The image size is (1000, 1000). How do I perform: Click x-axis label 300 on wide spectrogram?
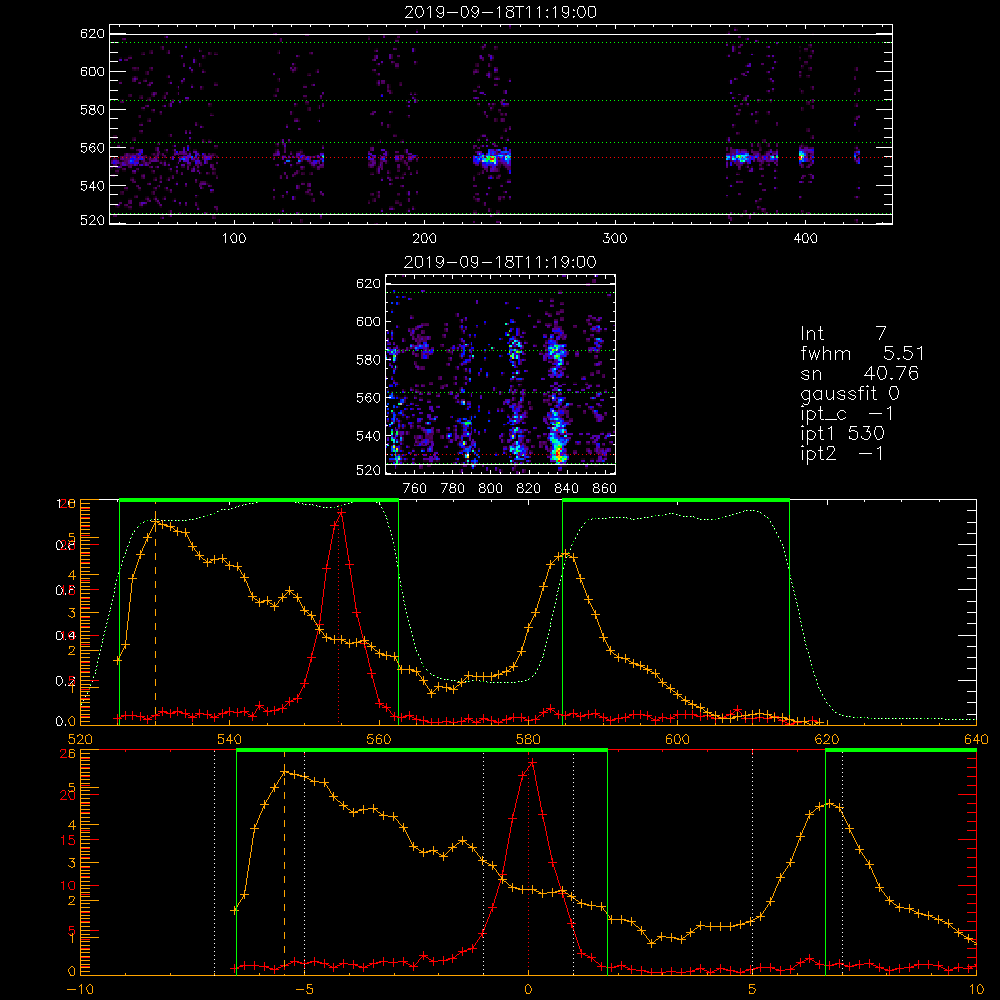[x=615, y=239]
